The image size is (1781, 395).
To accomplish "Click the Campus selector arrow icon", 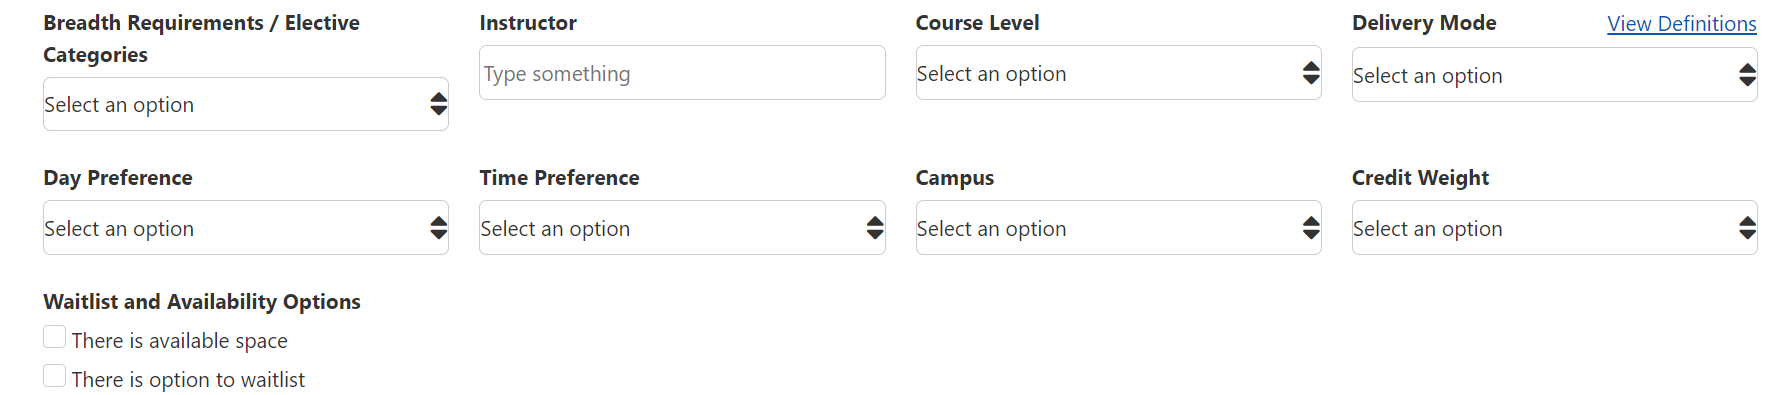I will point(1311,228).
